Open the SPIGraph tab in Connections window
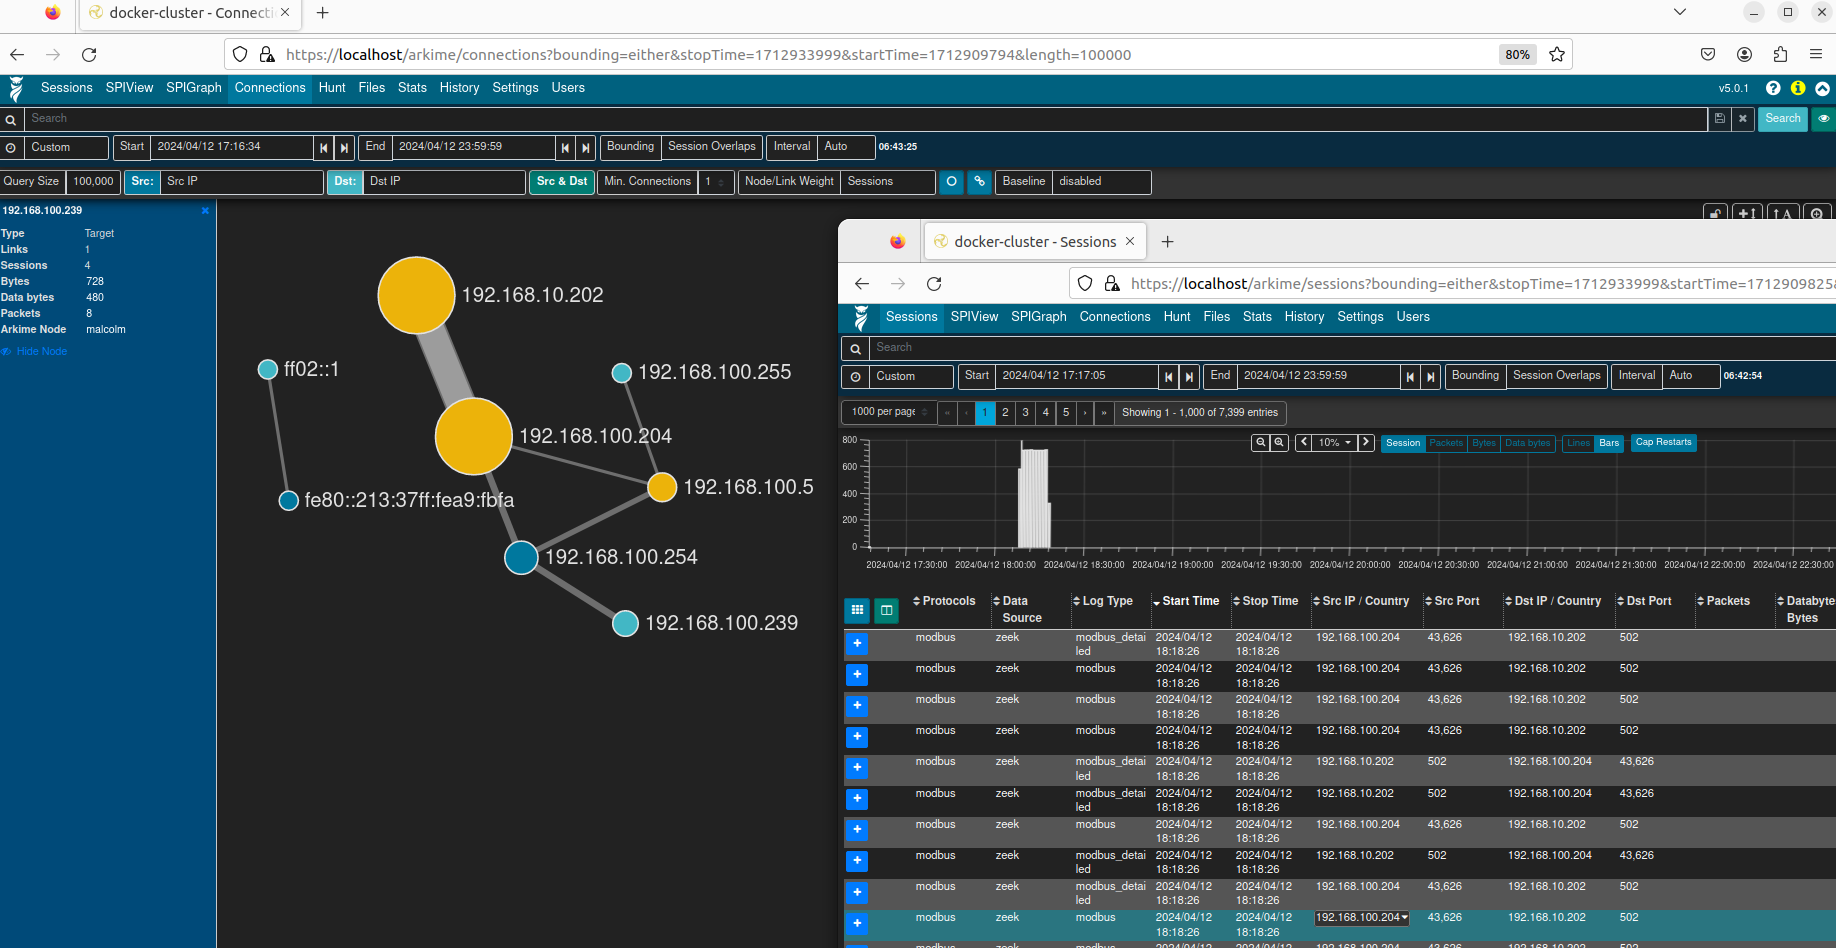The width and height of the screenshot is (1836, 948). [194, 88]
